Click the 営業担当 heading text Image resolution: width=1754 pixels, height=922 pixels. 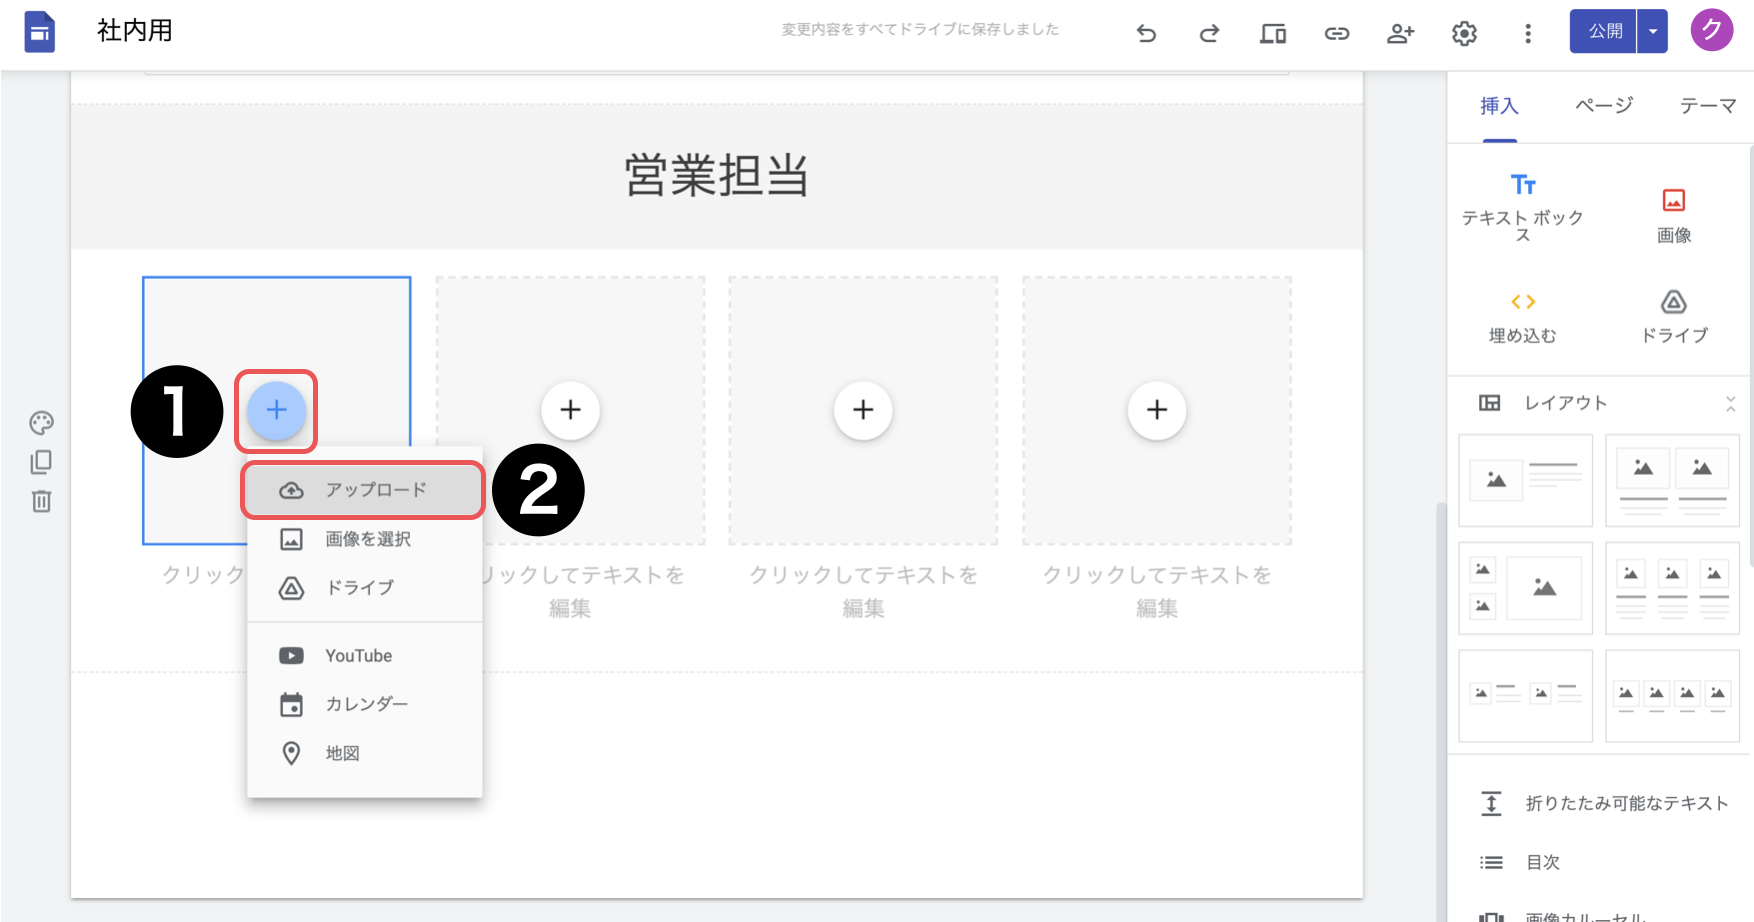click(x=716, y=176)
